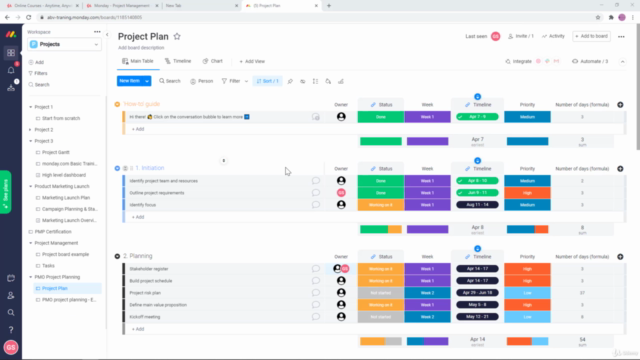Collapse the Product Marketing Launch folder
Viewport: 640px width, 360px height.
pos(30,187)
